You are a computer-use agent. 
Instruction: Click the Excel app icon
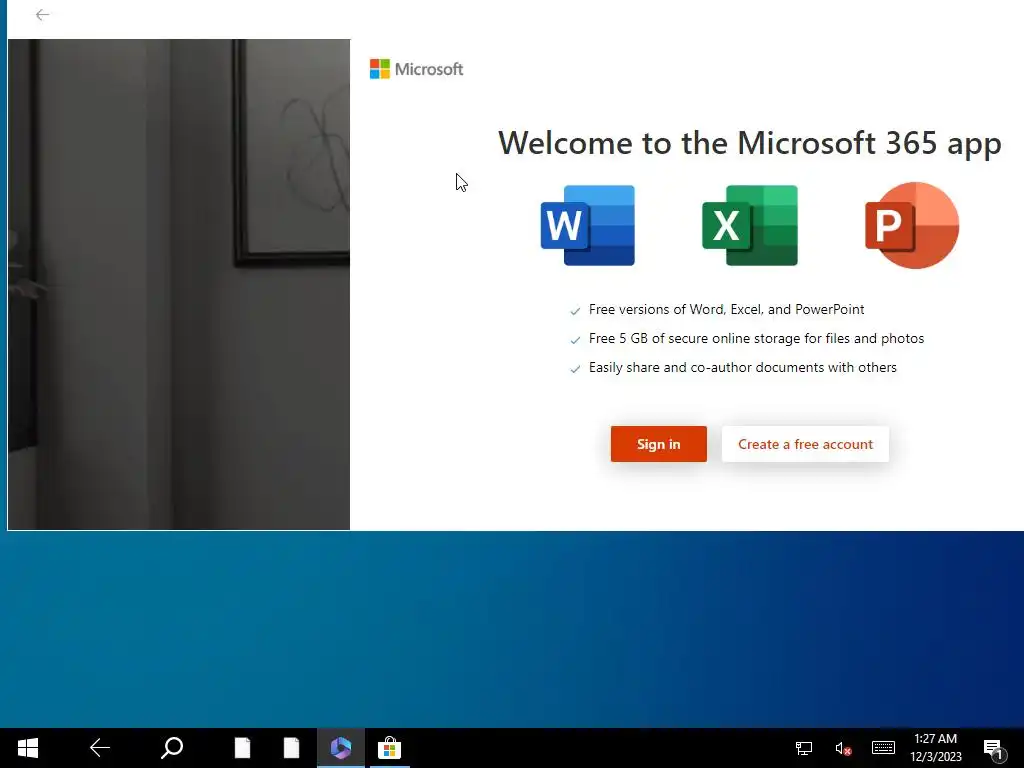coord(750,225)
